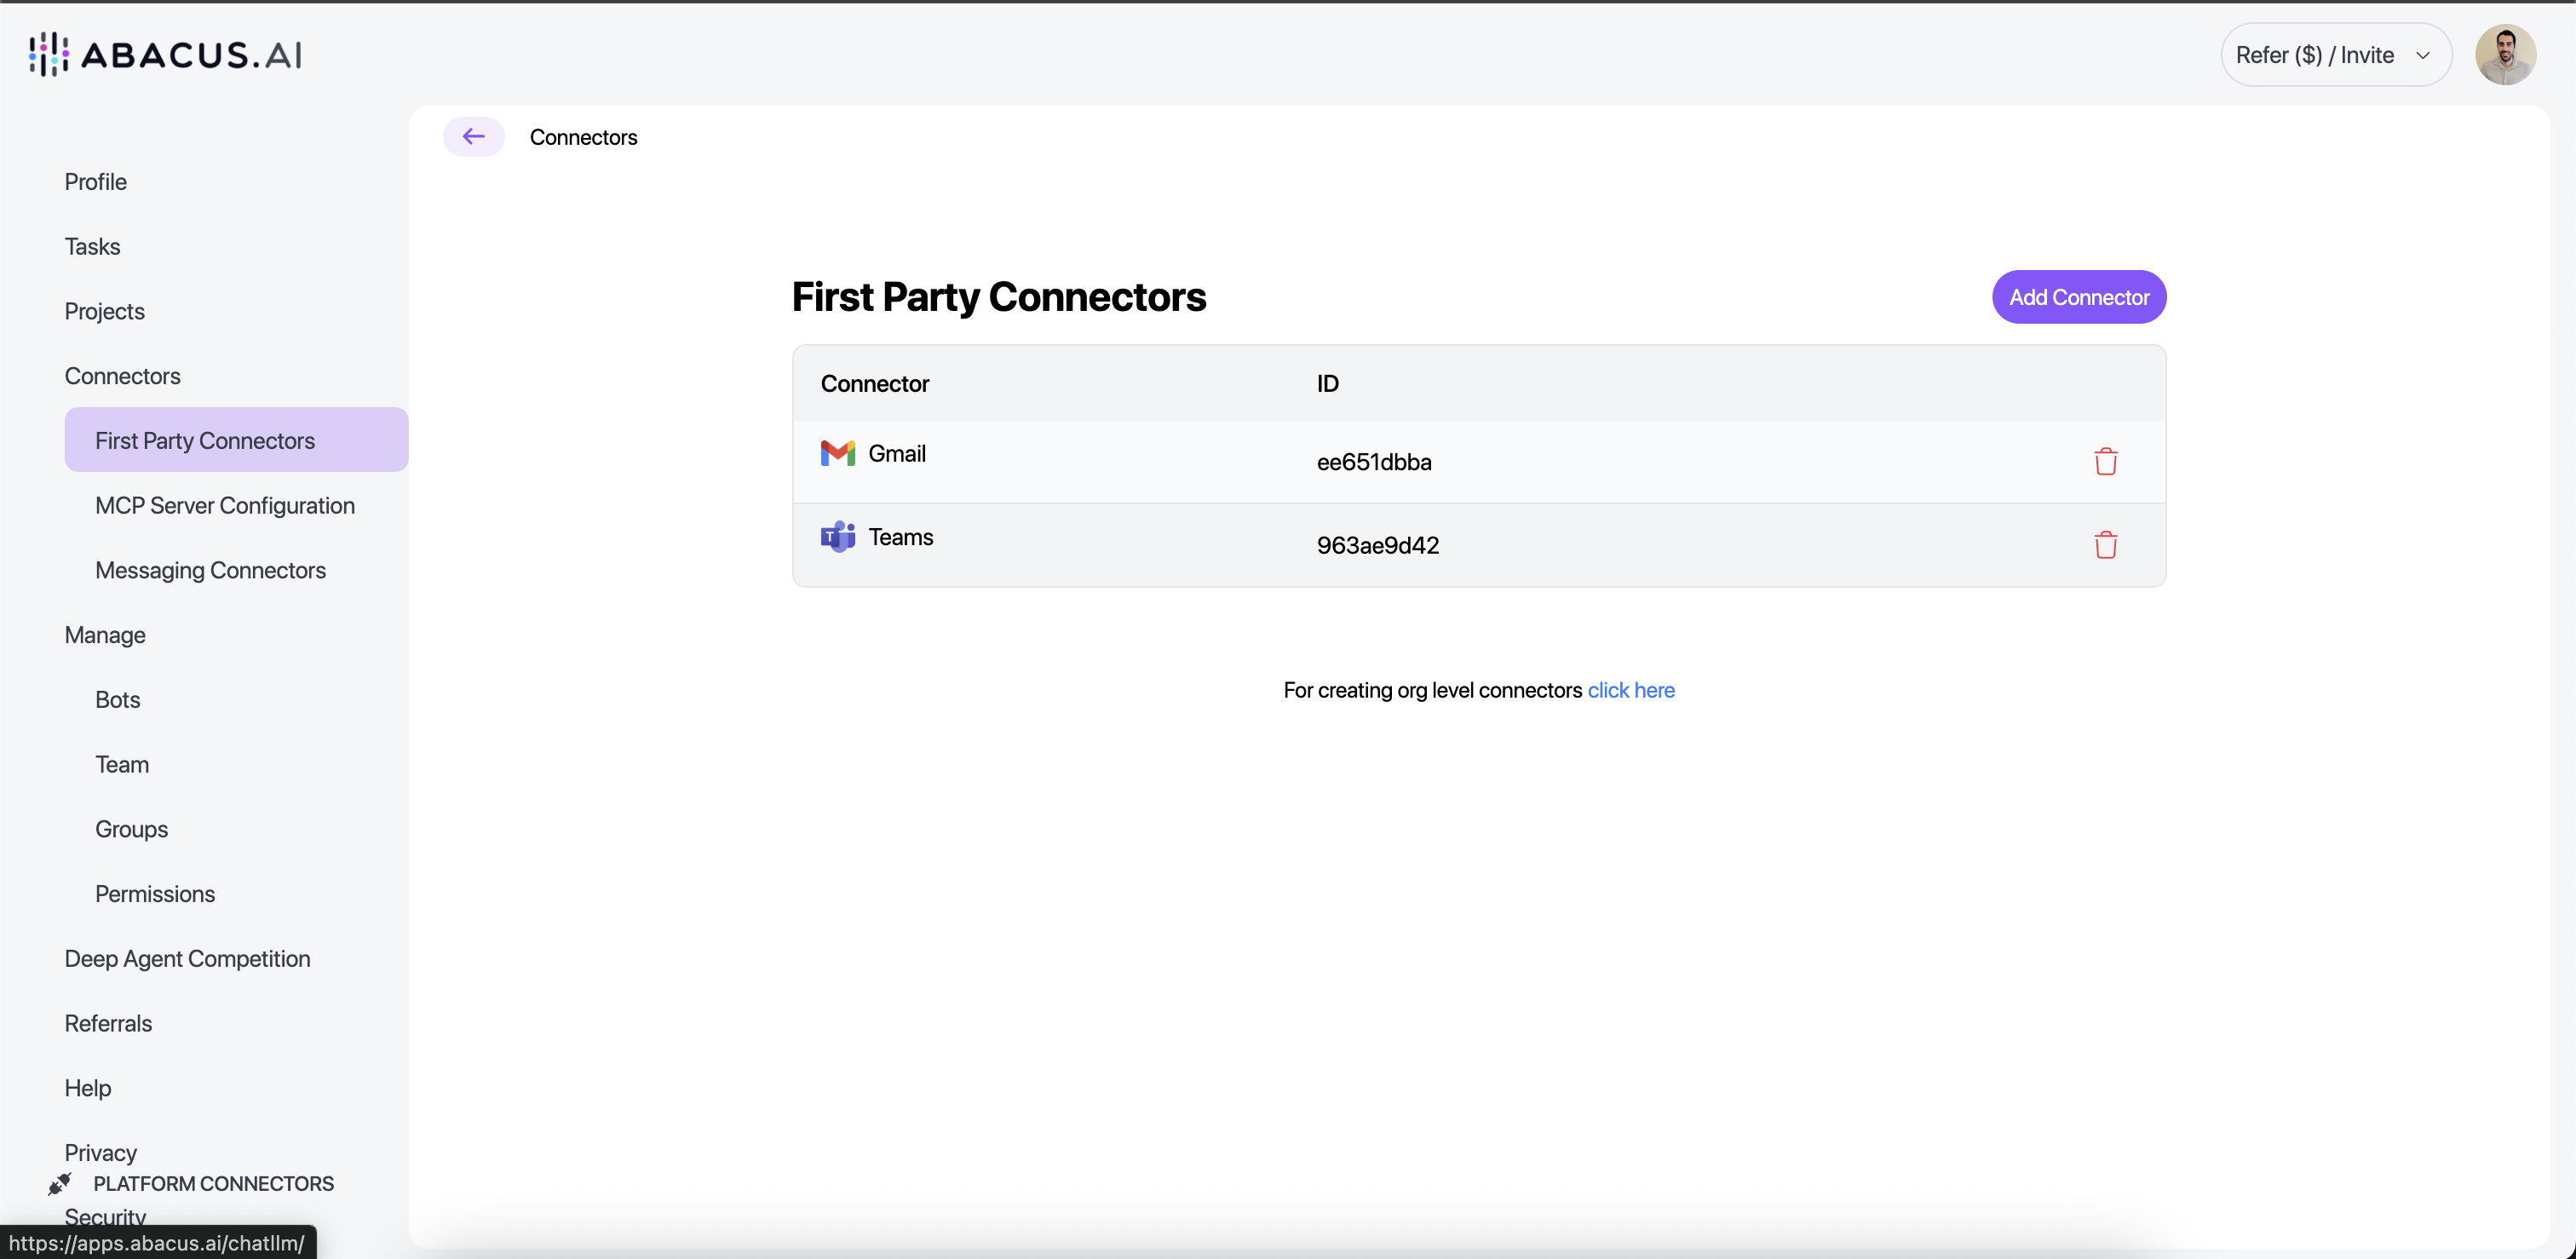Click the Microsoft Teams connector icon
Image resolution: width=2576 pixels, height=1259 pixels.
click(837, 537)
